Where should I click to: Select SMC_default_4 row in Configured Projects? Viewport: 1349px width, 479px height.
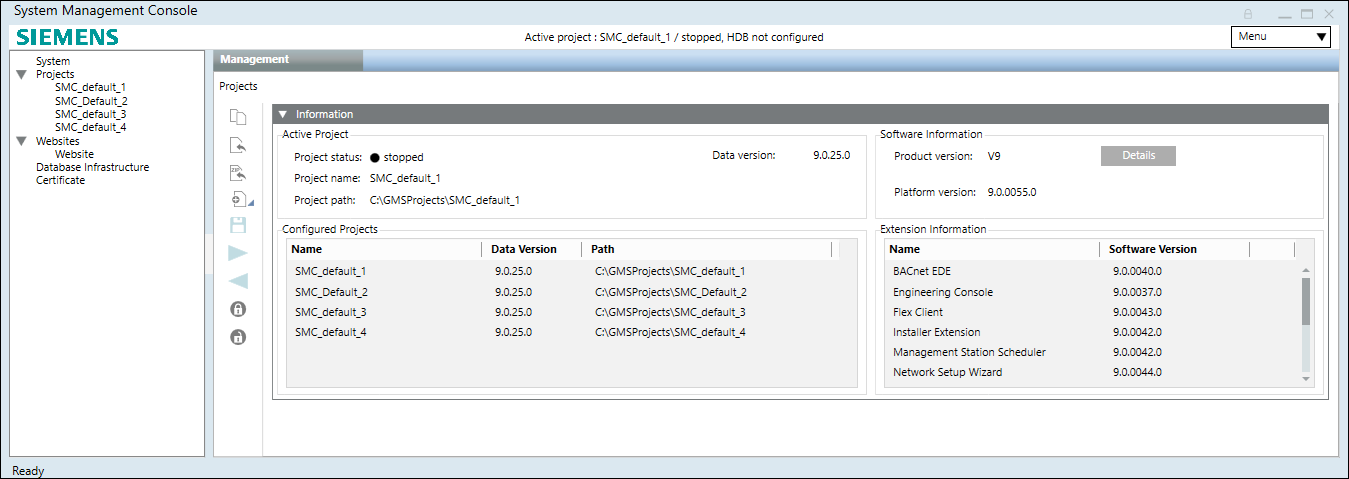tap(572, 332)
